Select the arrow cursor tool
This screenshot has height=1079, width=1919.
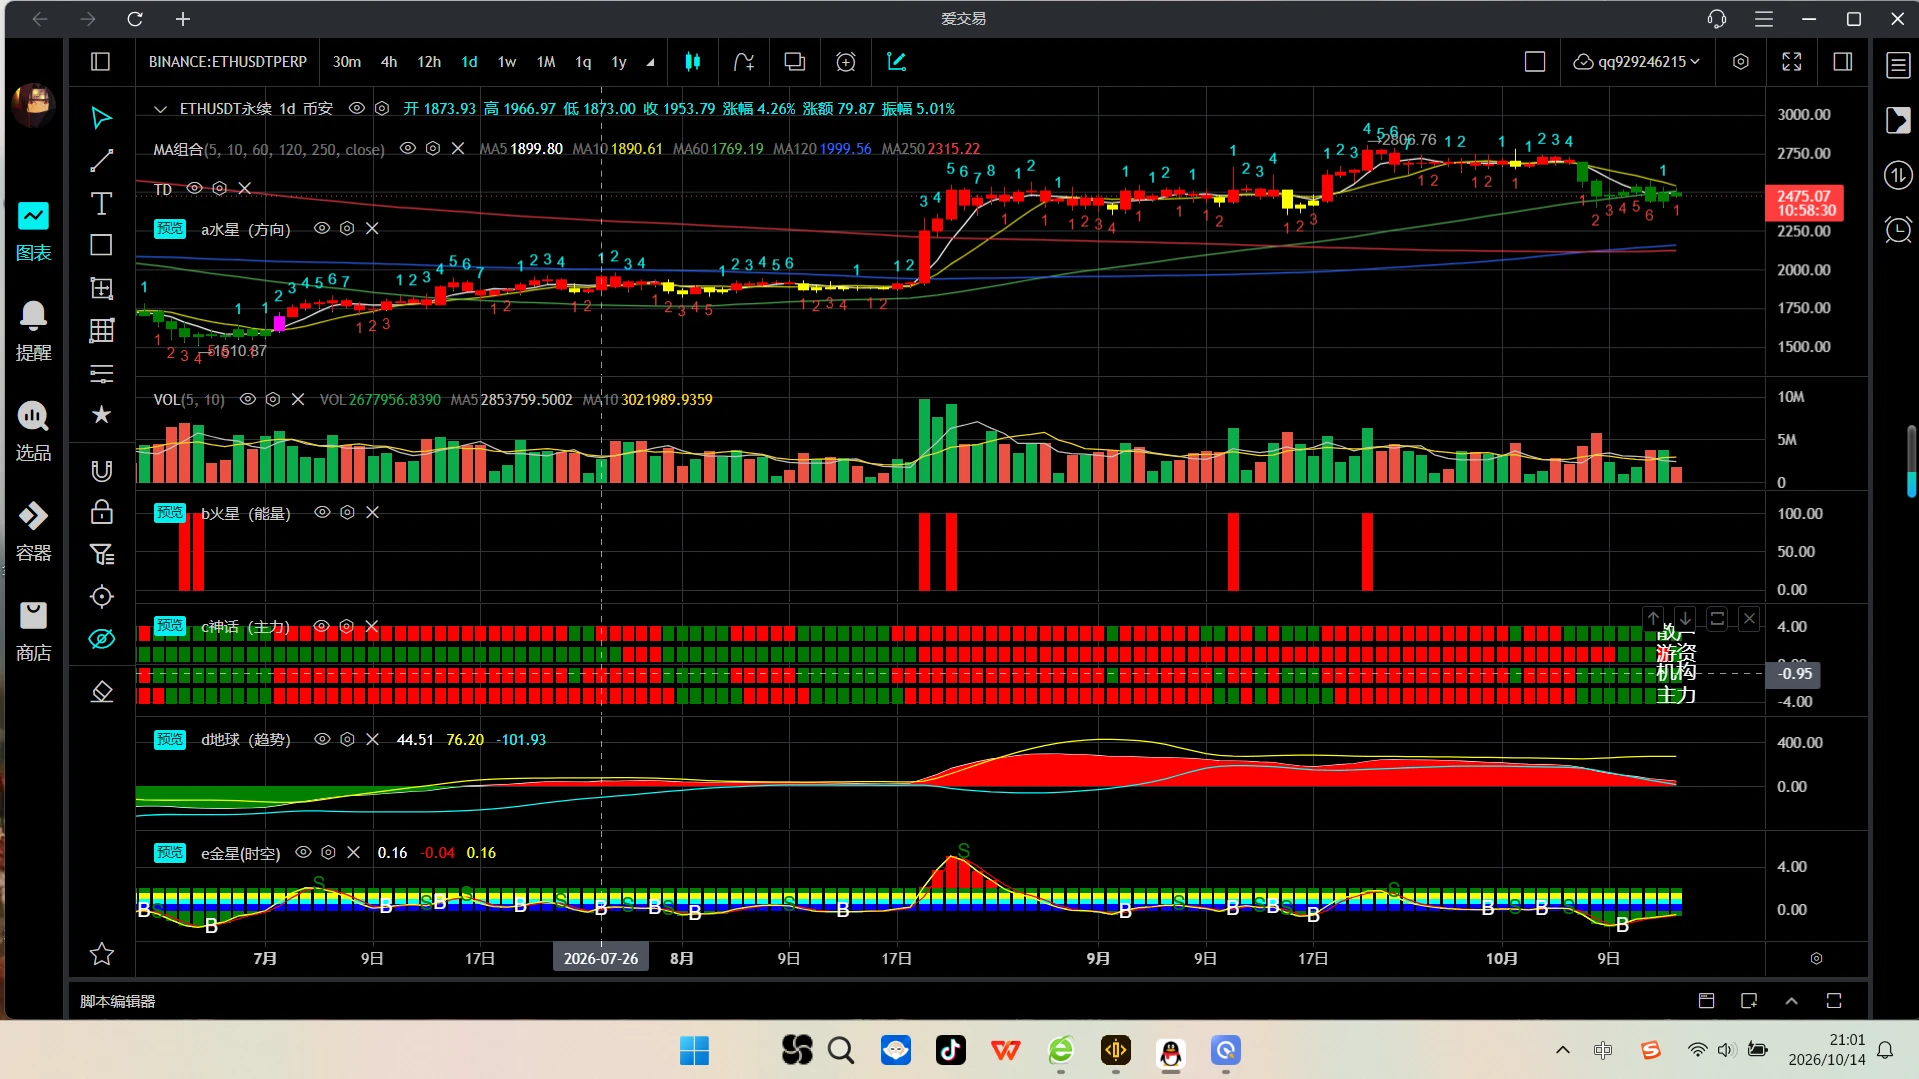coord(101,118)
